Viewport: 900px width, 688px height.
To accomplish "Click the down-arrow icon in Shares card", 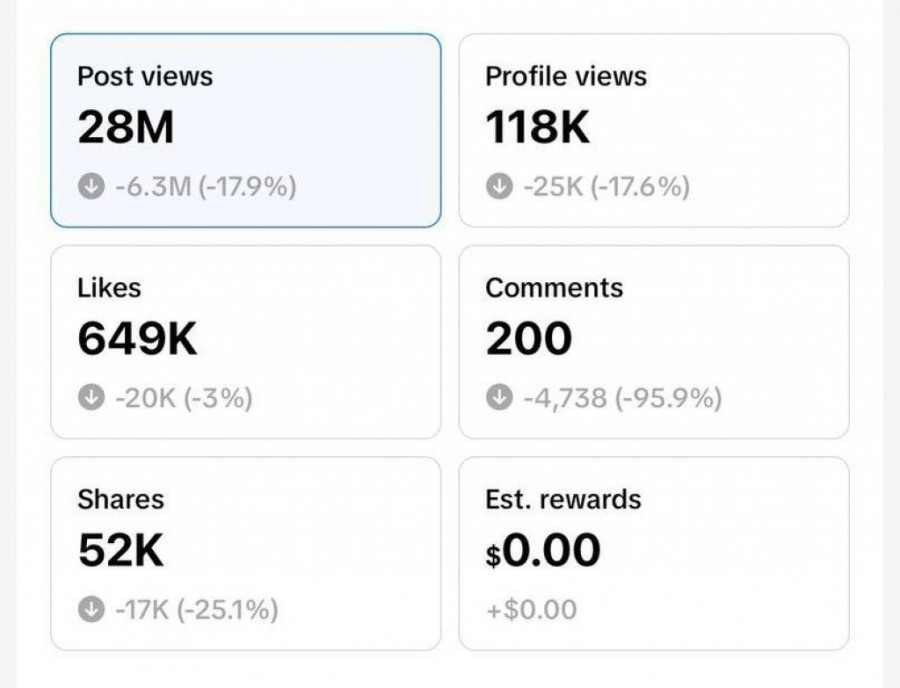I will click(91, 609).
